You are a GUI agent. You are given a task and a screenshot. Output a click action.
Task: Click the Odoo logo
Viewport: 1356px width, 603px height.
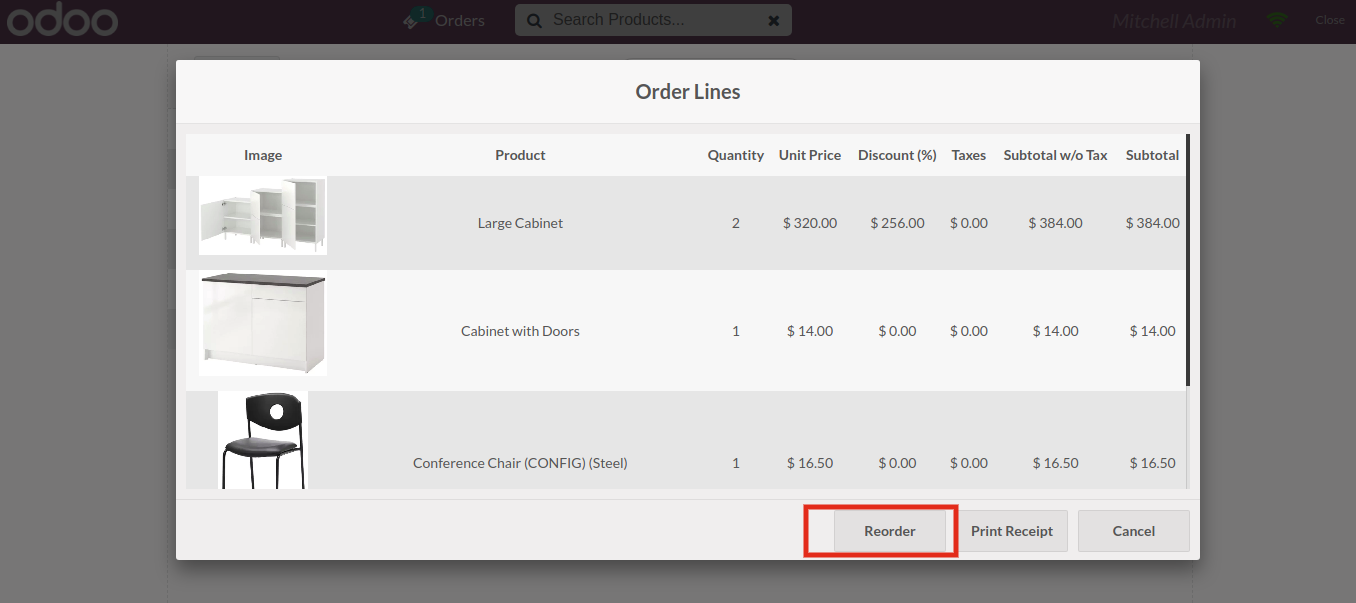tap(63, 20)
